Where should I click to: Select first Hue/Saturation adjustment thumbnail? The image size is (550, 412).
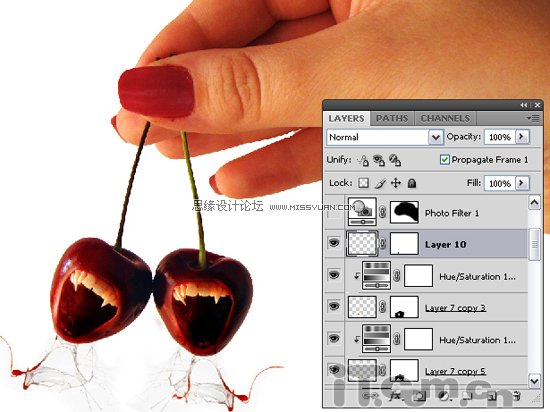pos(376,276)
